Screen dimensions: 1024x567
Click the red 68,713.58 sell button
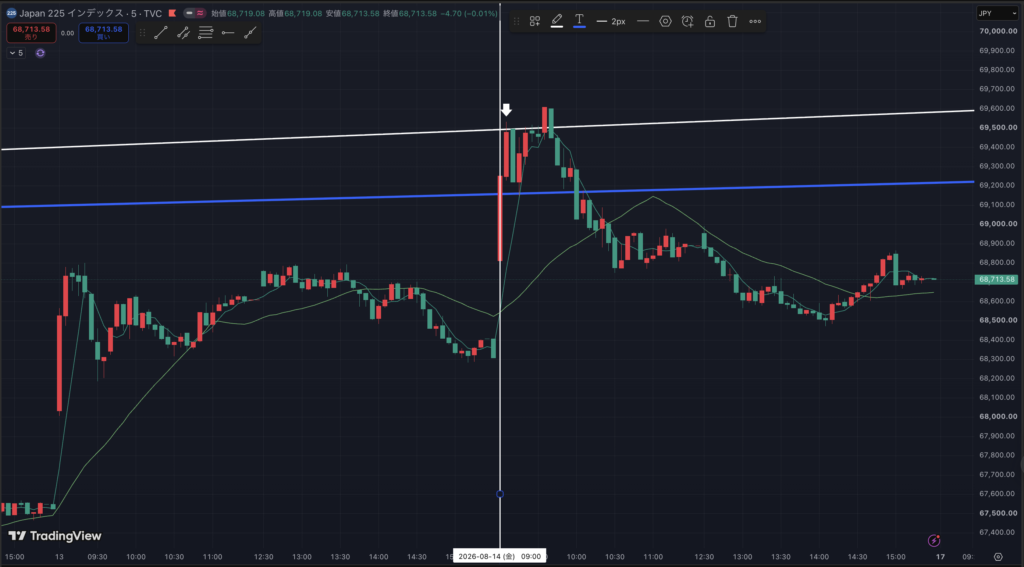point(31,33)
